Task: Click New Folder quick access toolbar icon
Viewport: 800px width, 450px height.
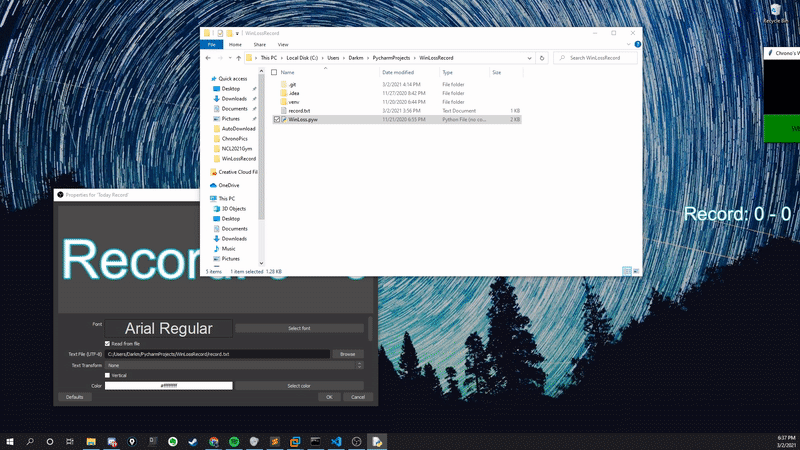Action: (x=230, y=33)
